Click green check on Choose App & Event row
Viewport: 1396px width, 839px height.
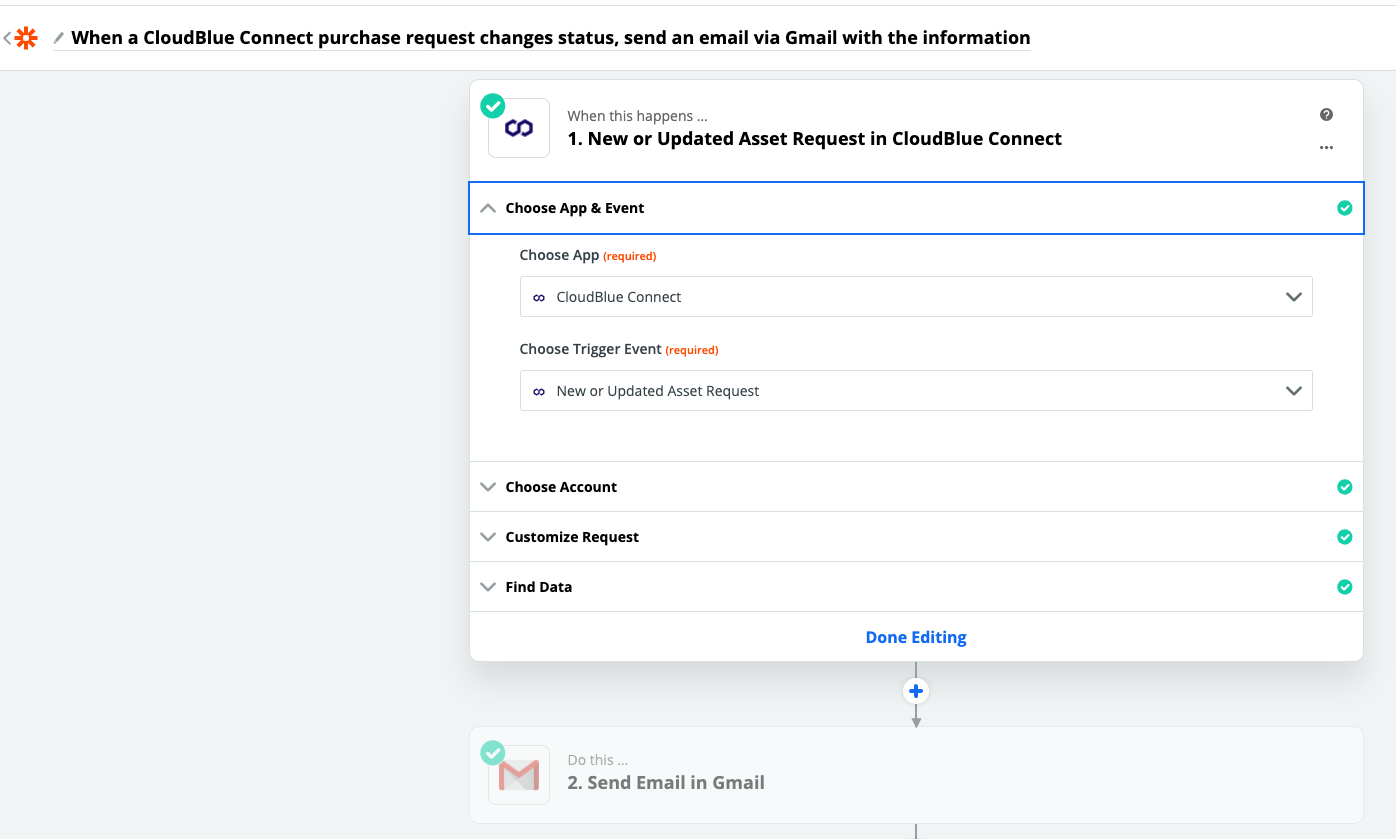pos(1345,208)
